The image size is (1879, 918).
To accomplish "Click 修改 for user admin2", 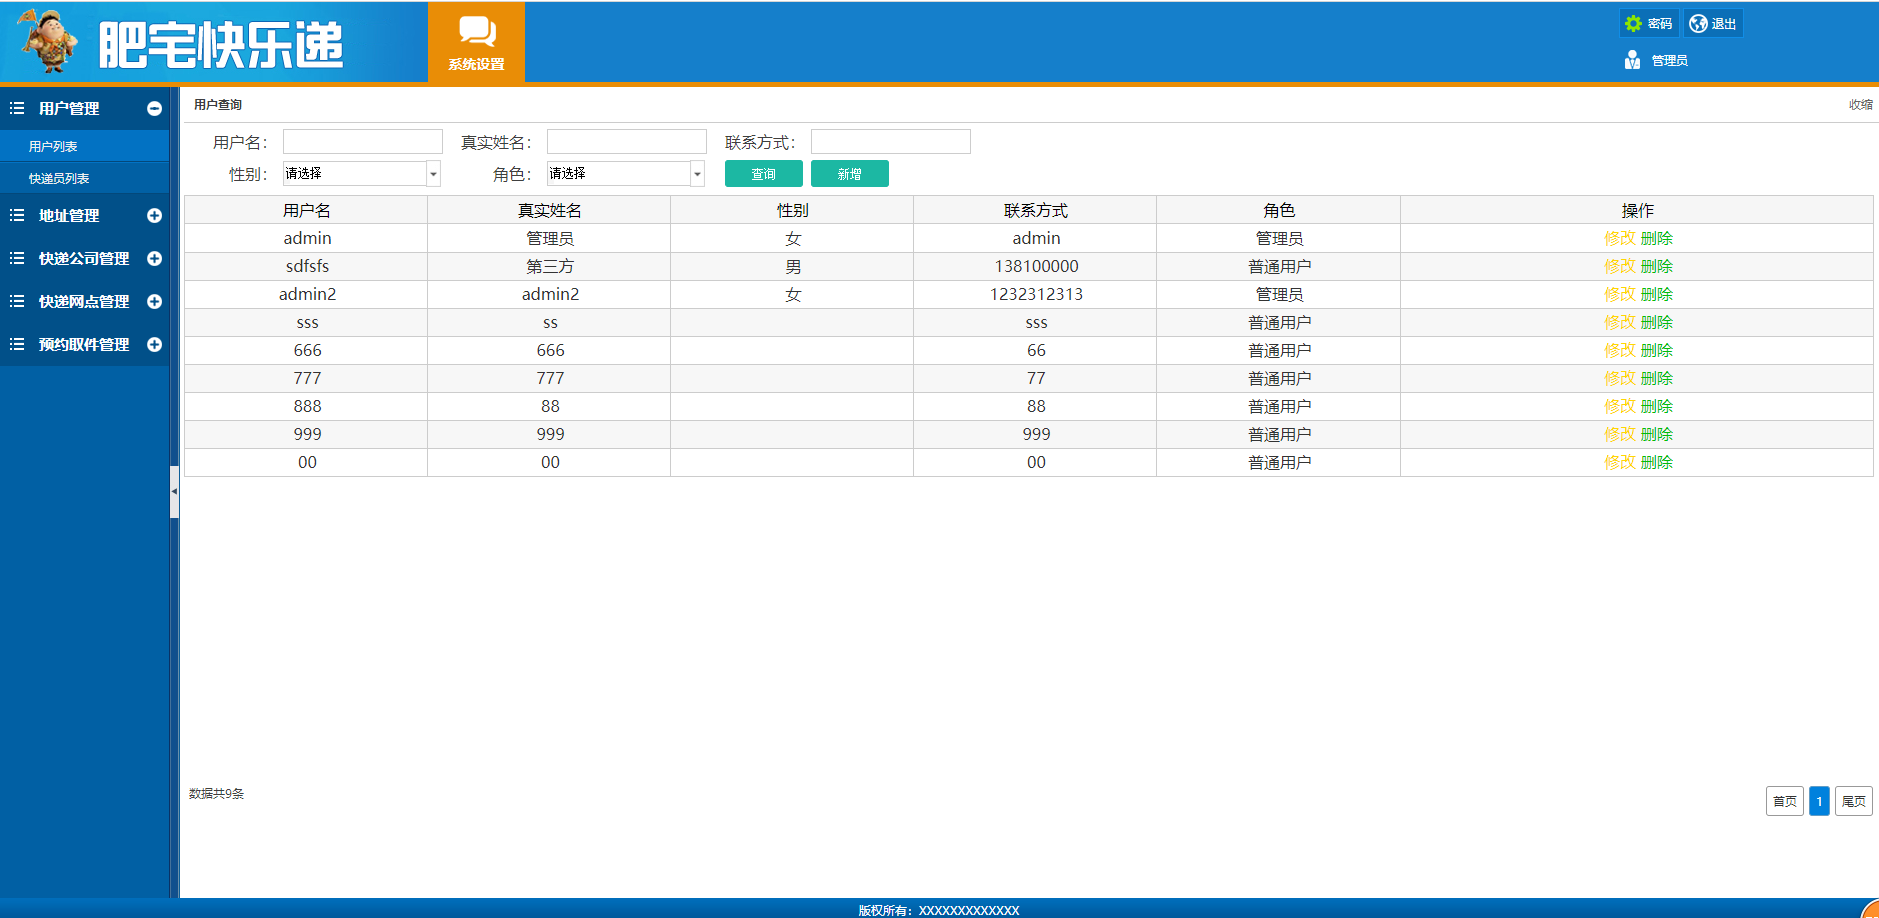I will tap(1620, 294).
